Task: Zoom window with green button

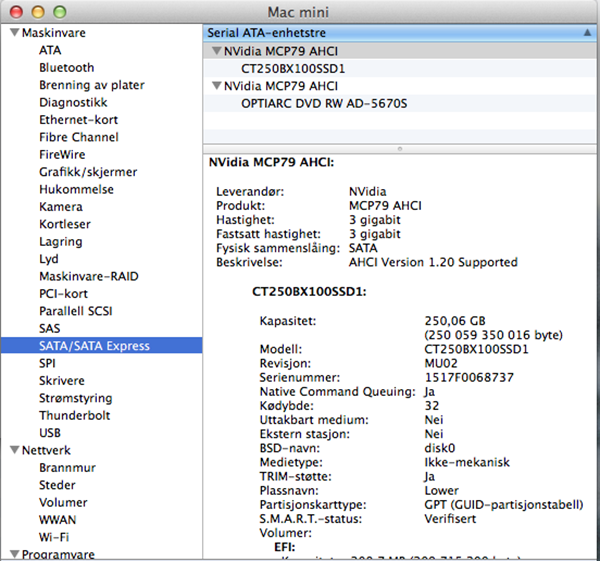Action: (59, 12)
